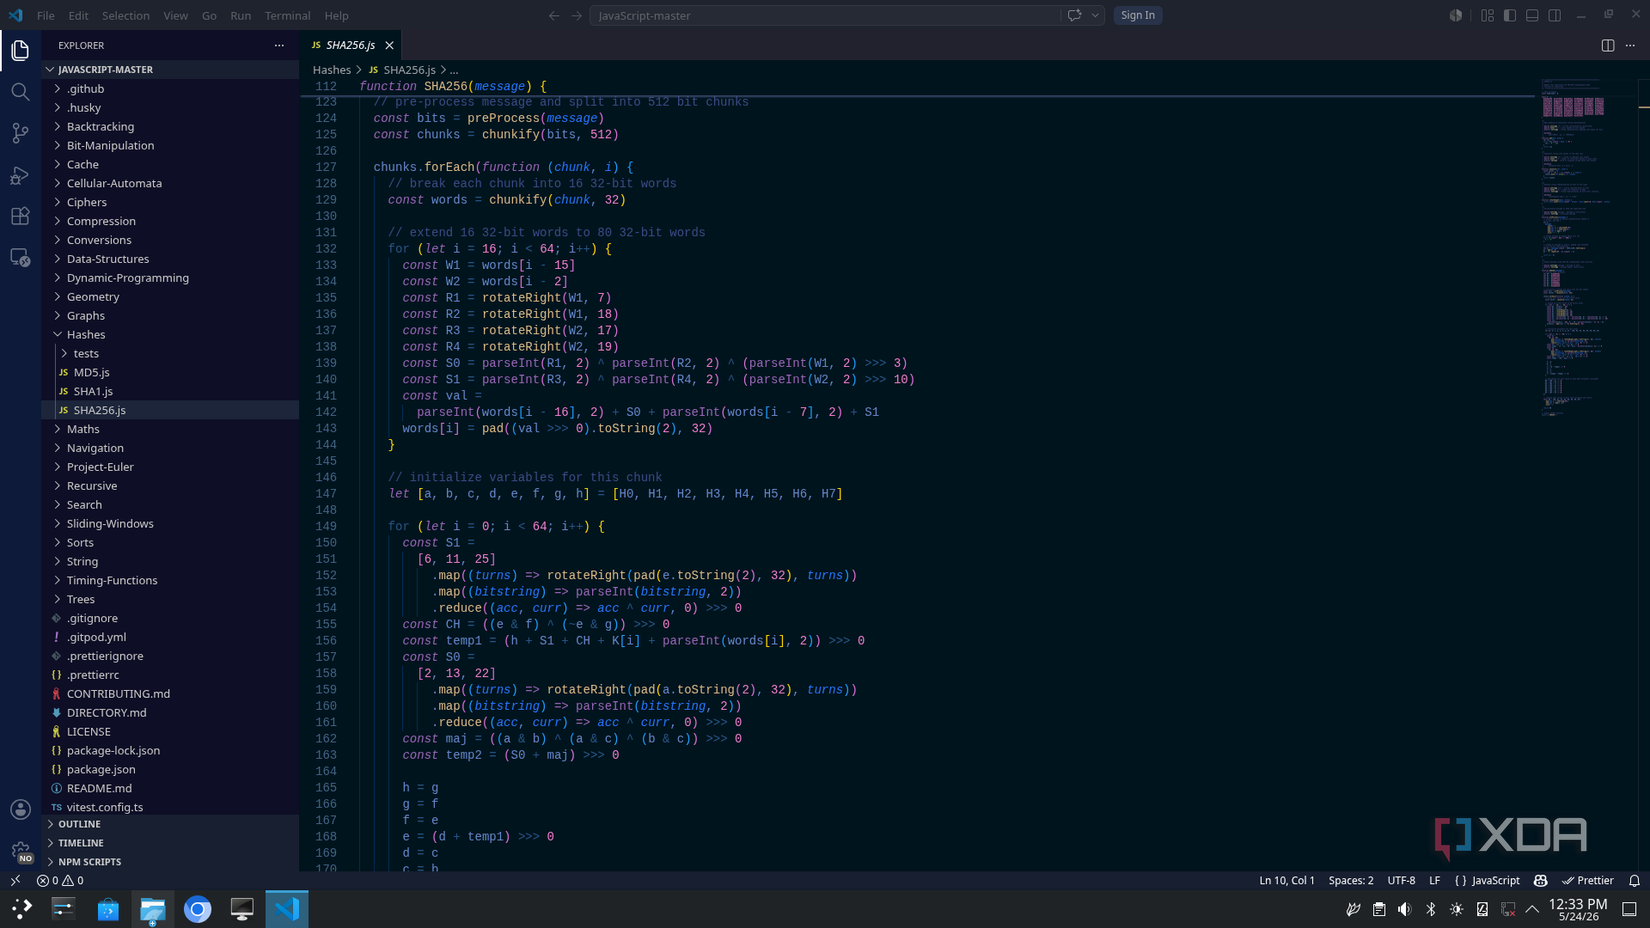The height and width of the screenshot is (928, 1650).
Task: Open Run and Debug view
Action: tap(20, 175)
